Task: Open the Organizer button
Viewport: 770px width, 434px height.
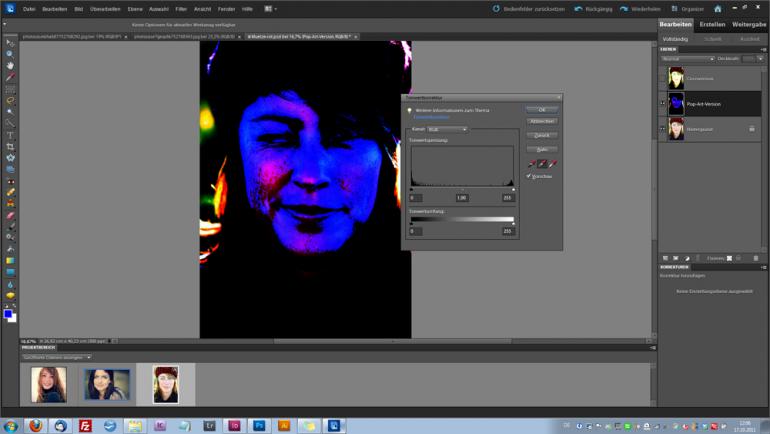Action: tap(687, 9)
